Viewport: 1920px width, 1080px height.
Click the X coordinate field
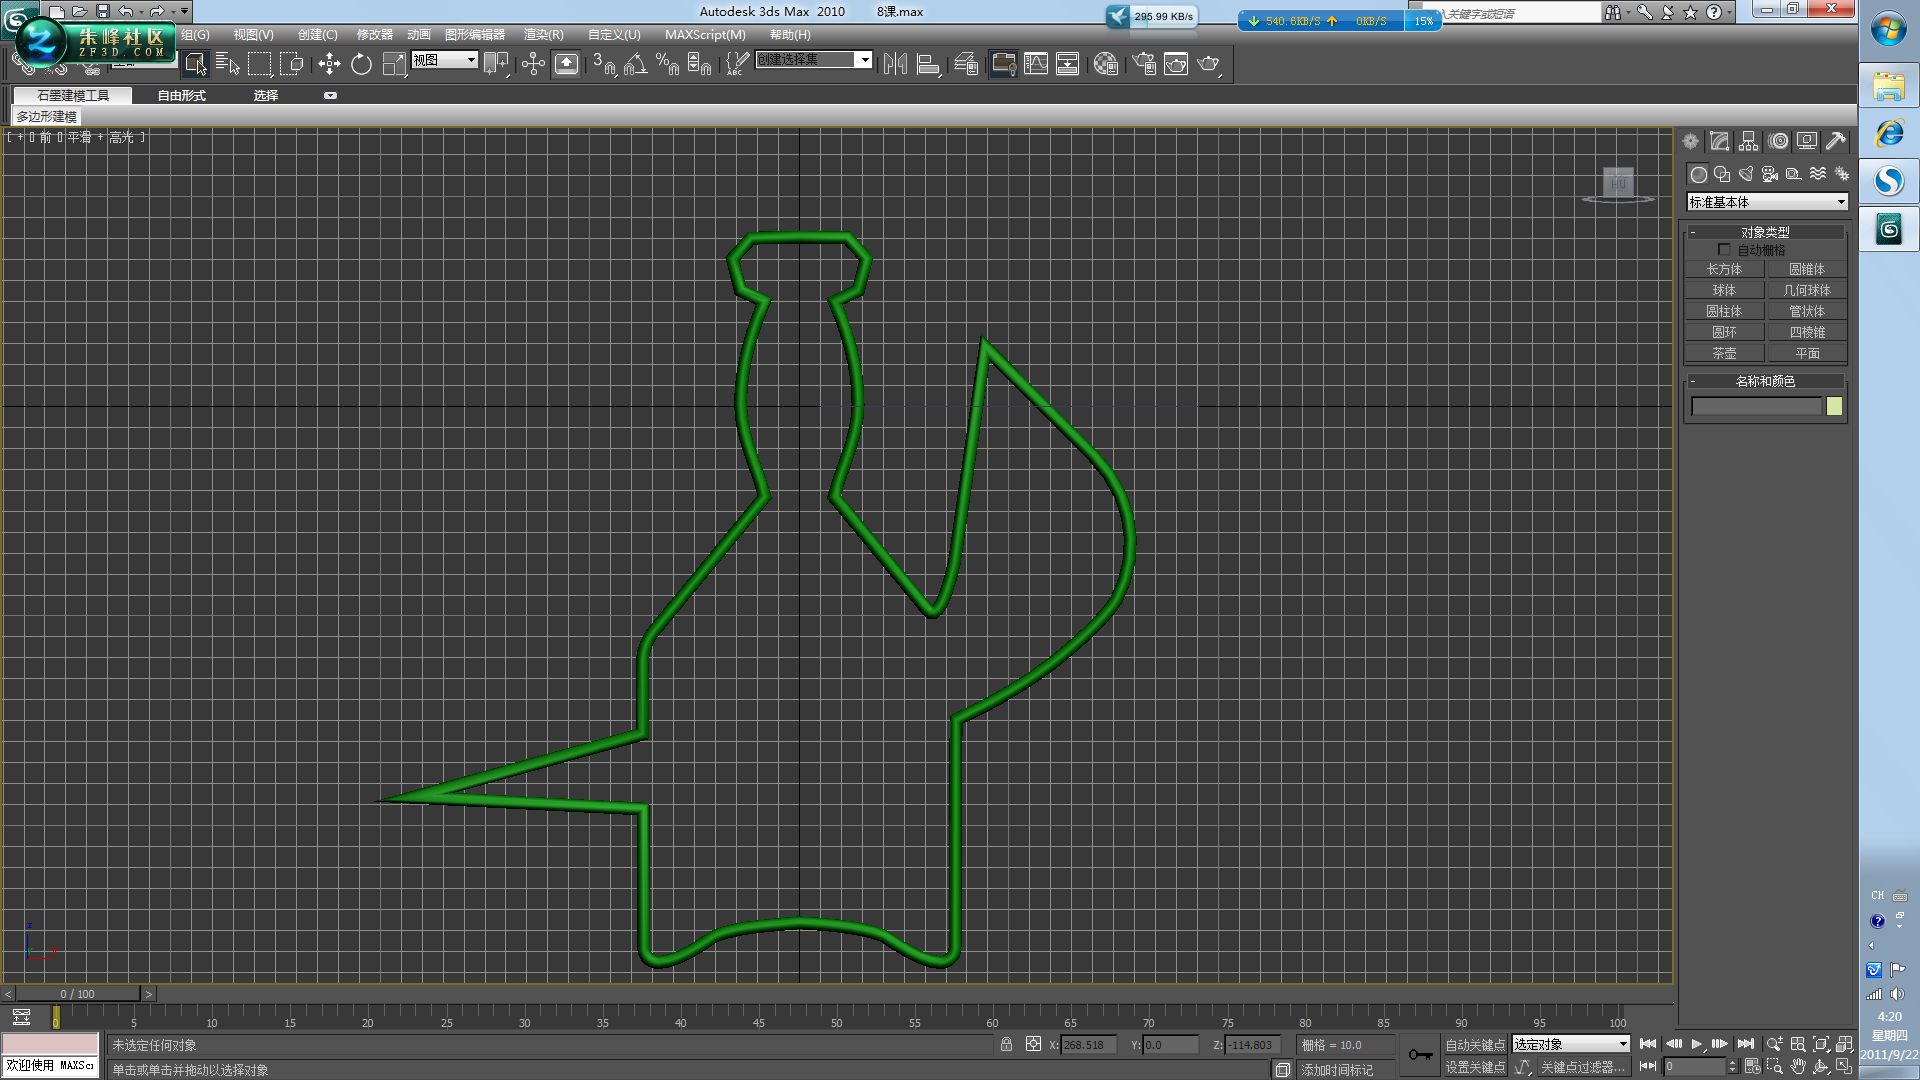1087,1045
